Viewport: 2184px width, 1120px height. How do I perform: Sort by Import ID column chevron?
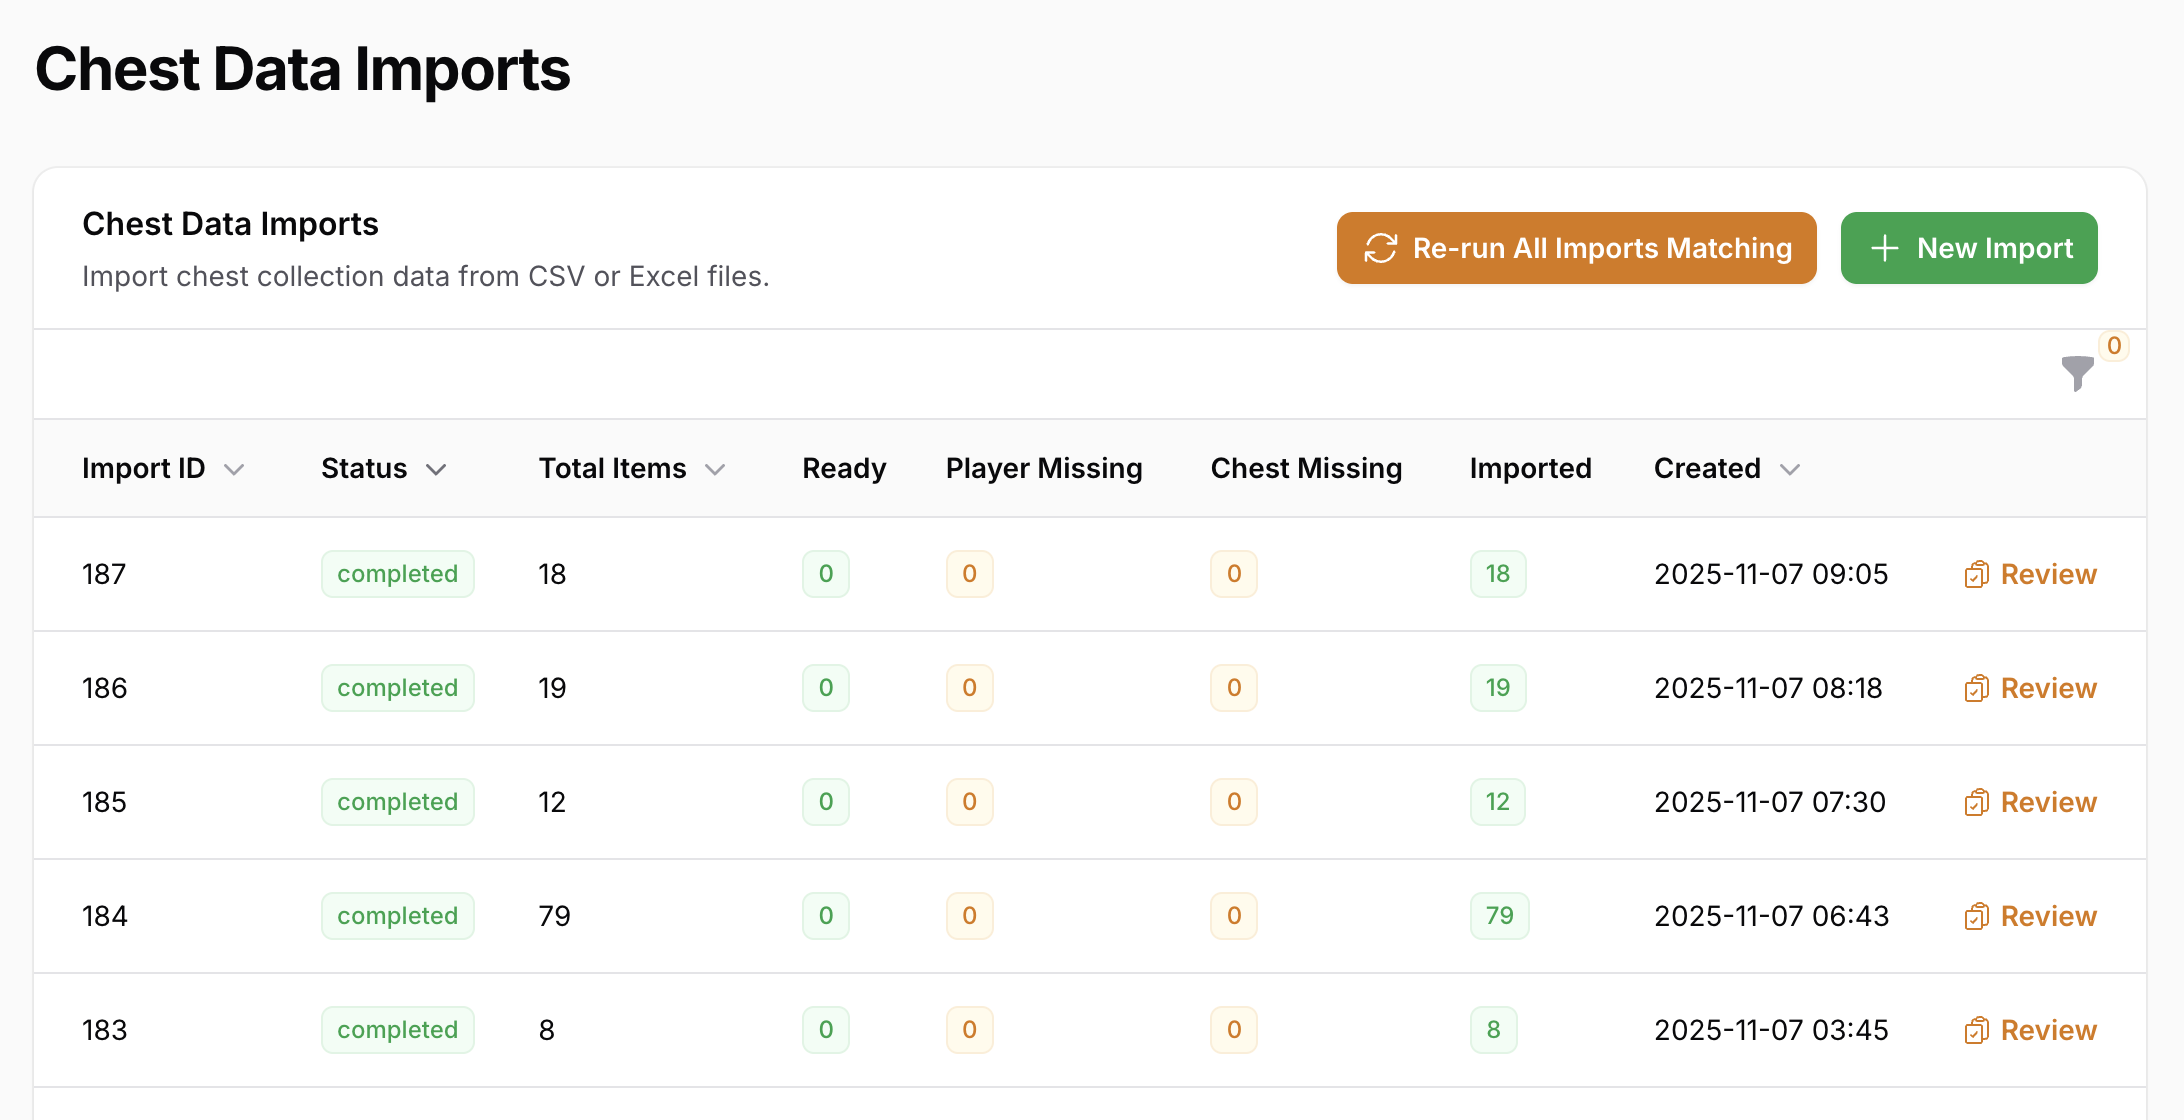[234, 470]
